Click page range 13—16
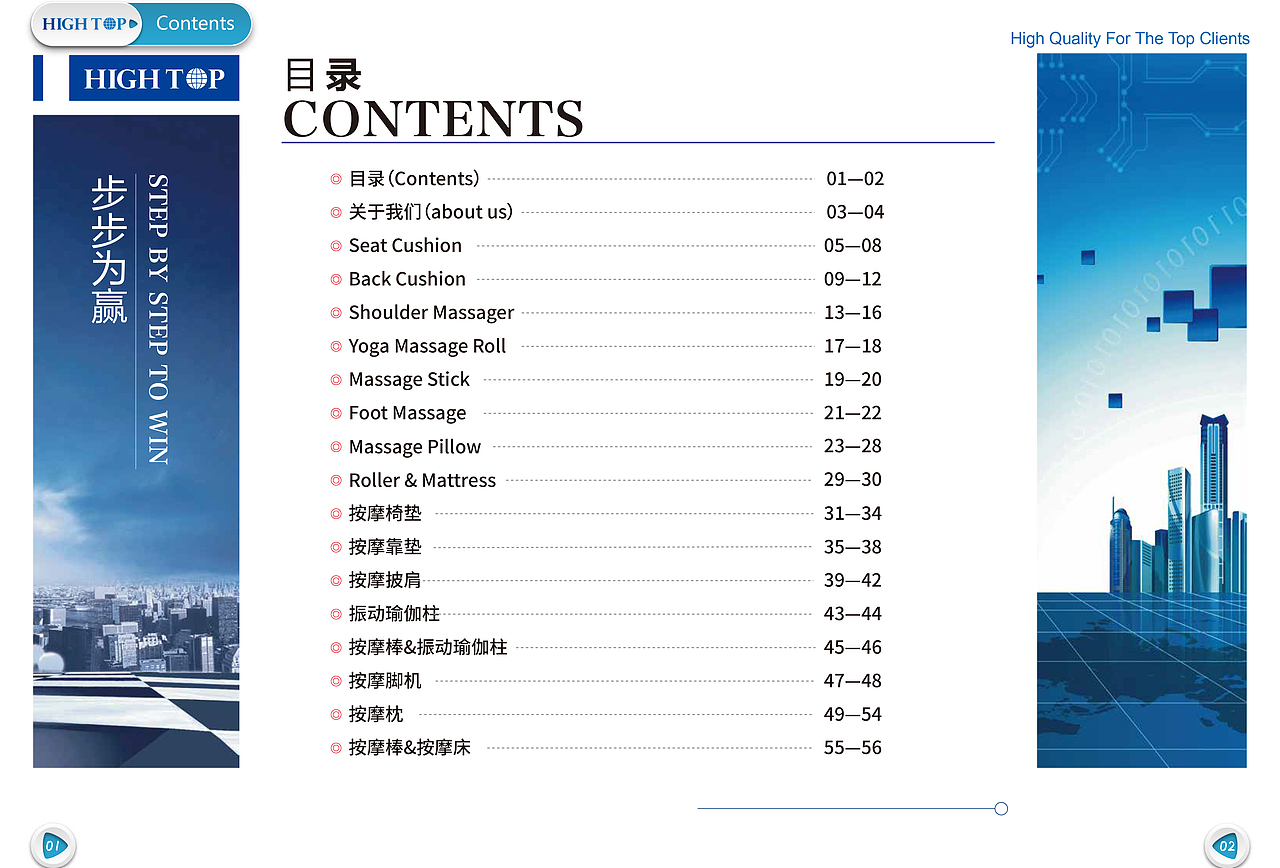The width and height of the screenshot is (1280, 868). 853,313
